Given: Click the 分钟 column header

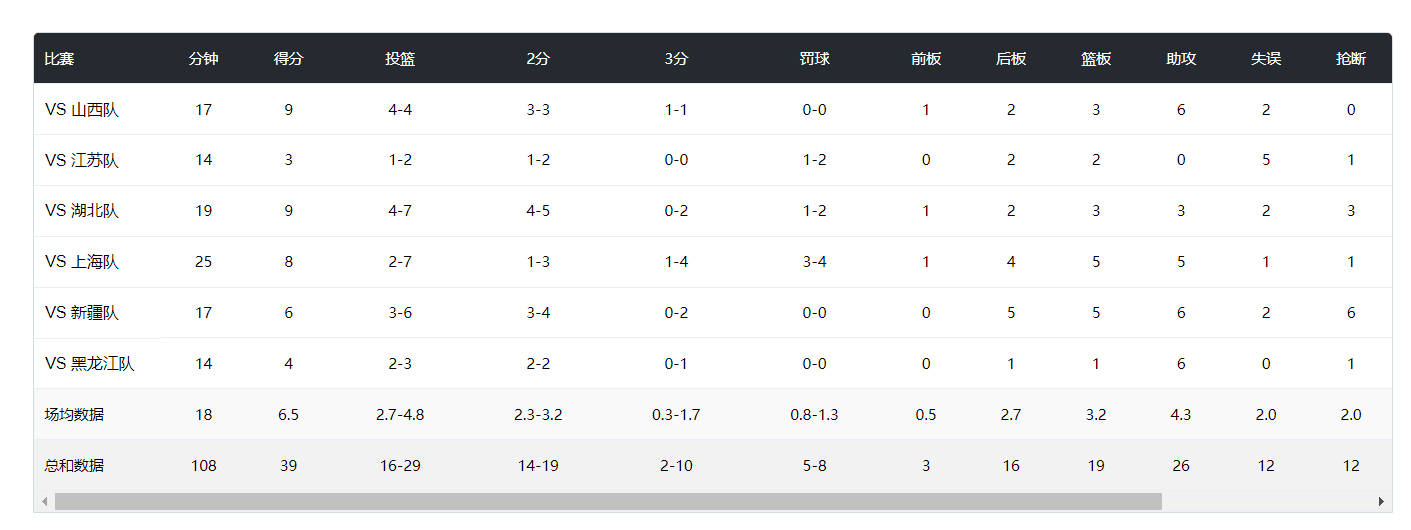Looking at the screenshot, I should tap(203, 59).
